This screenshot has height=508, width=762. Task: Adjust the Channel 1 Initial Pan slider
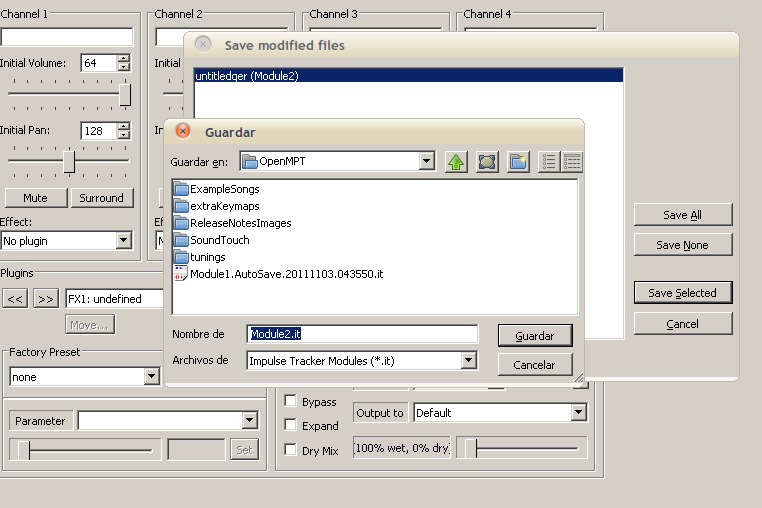click(x=69, y=161)
